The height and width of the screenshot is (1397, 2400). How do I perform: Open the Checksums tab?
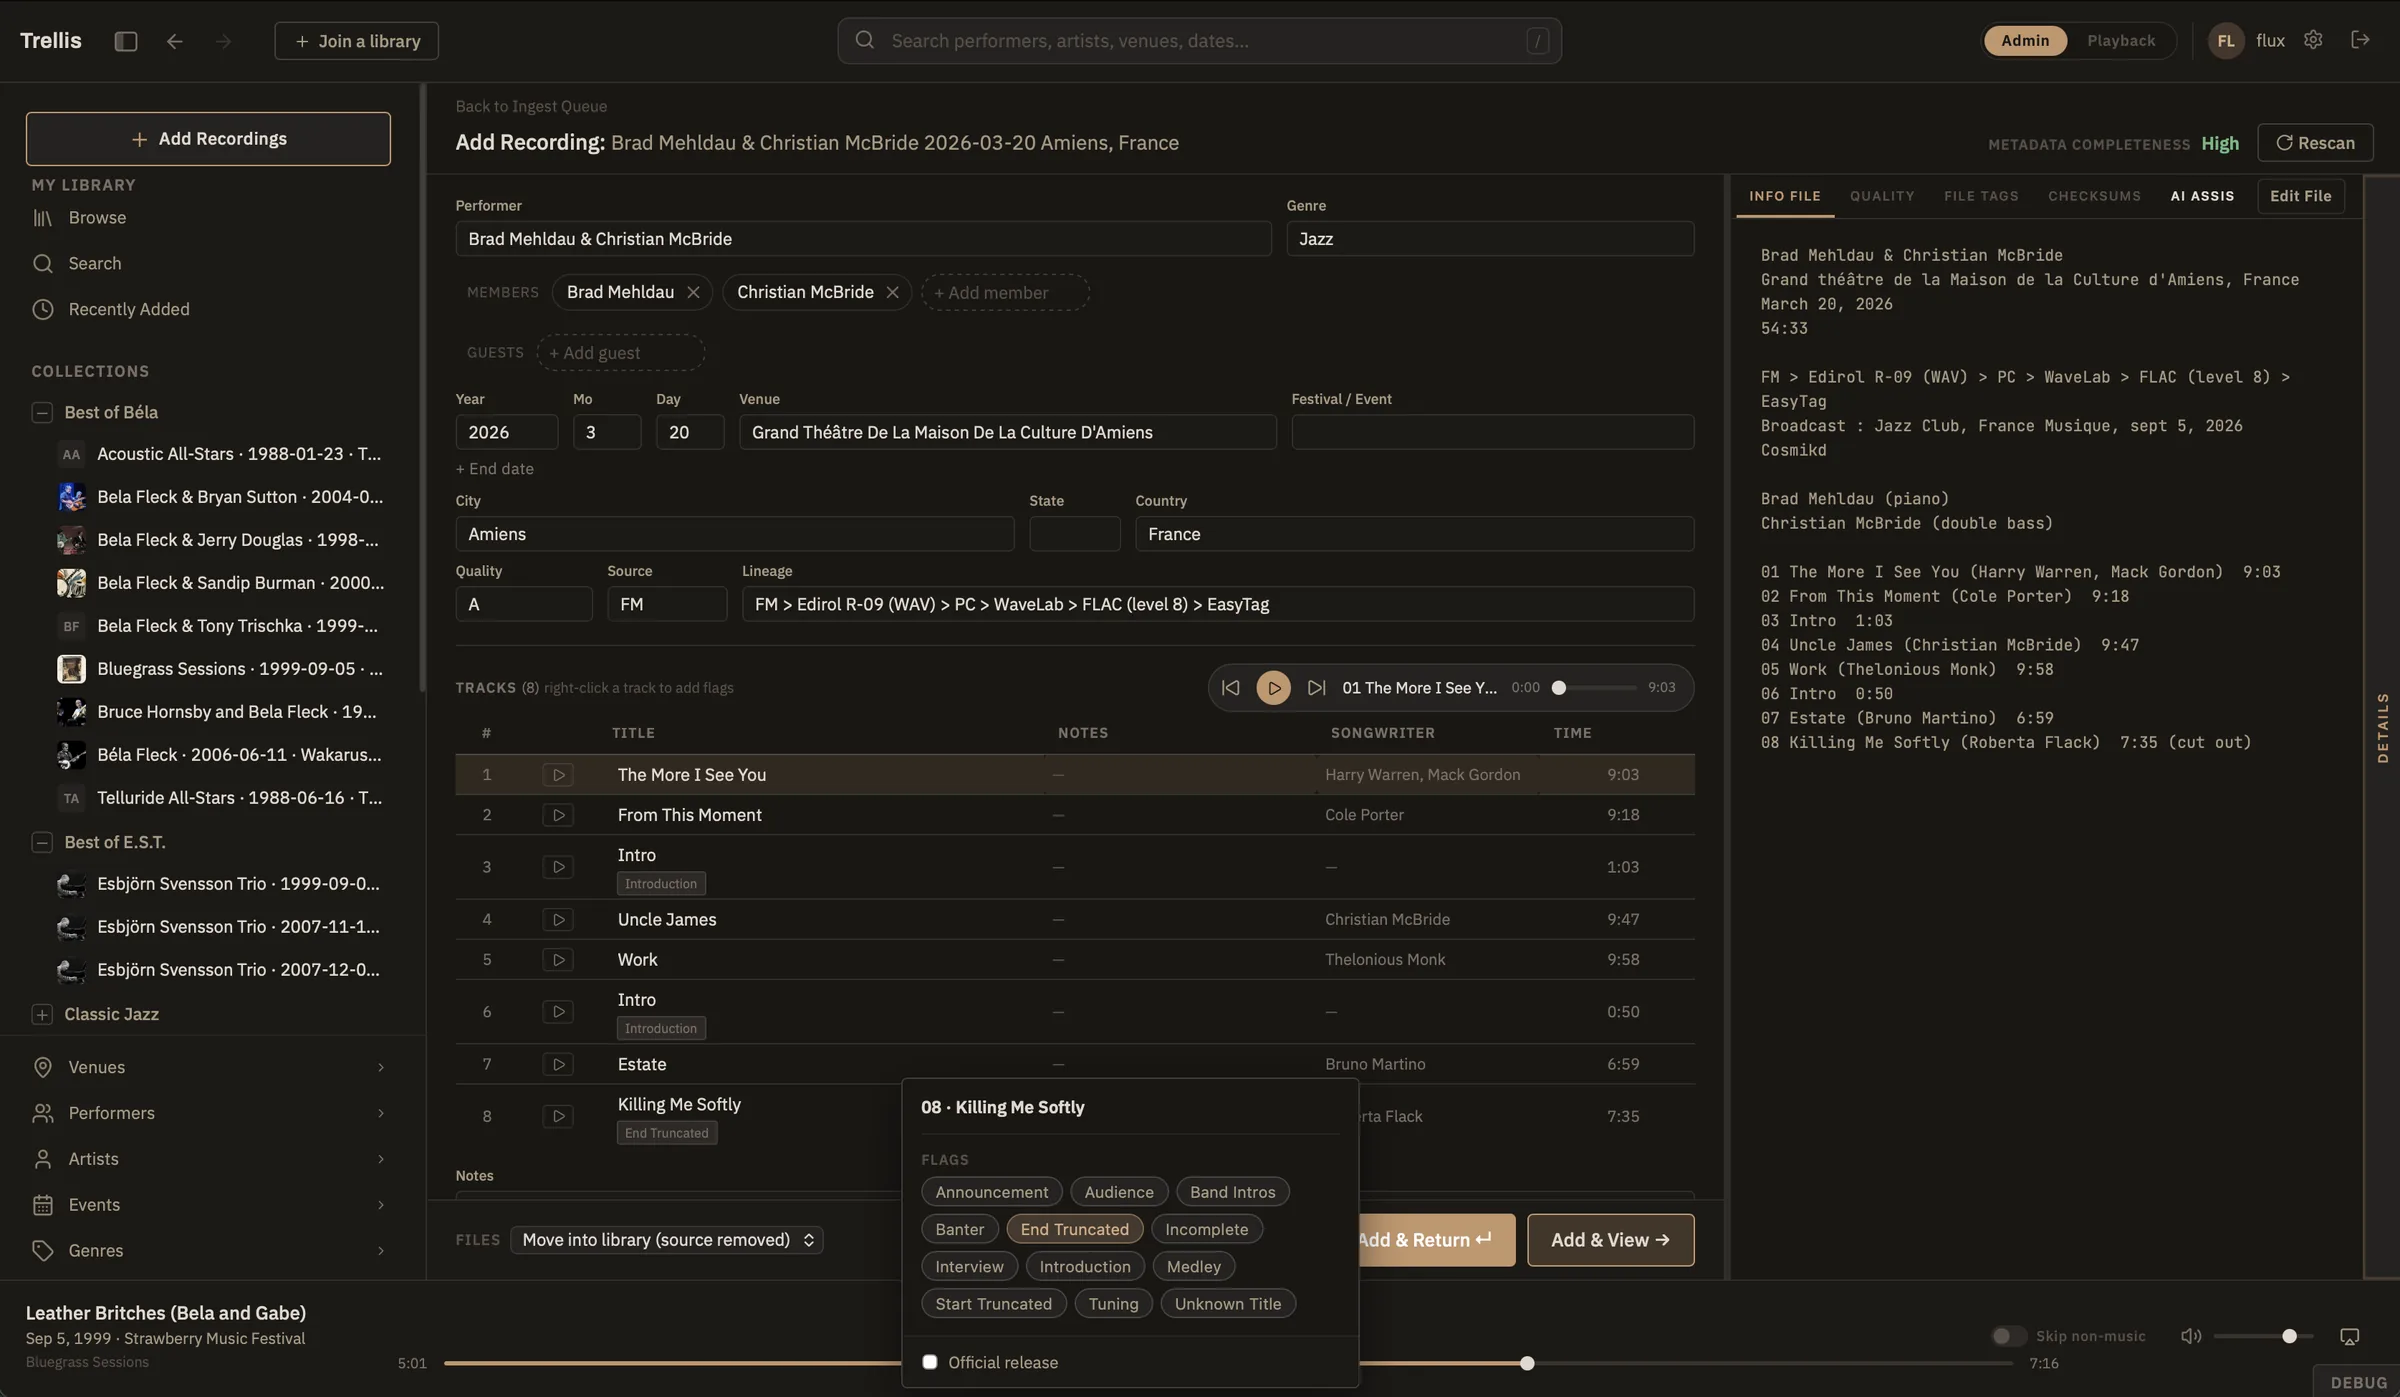2094,196
